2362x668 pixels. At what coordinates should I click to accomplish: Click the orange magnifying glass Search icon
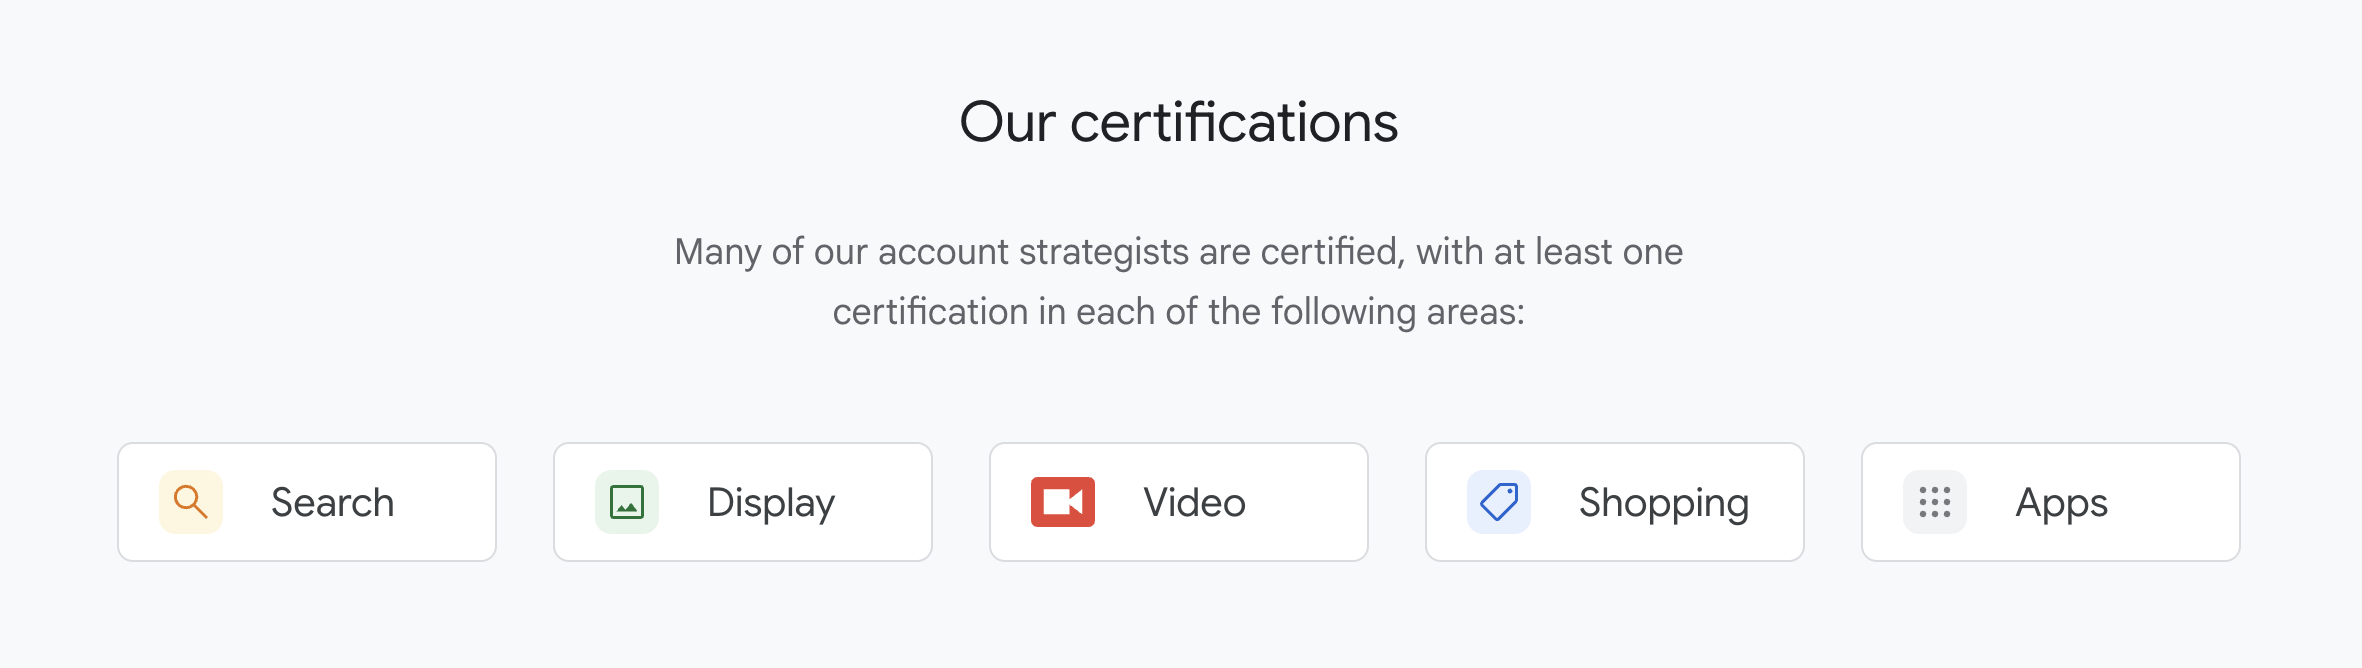191,502
